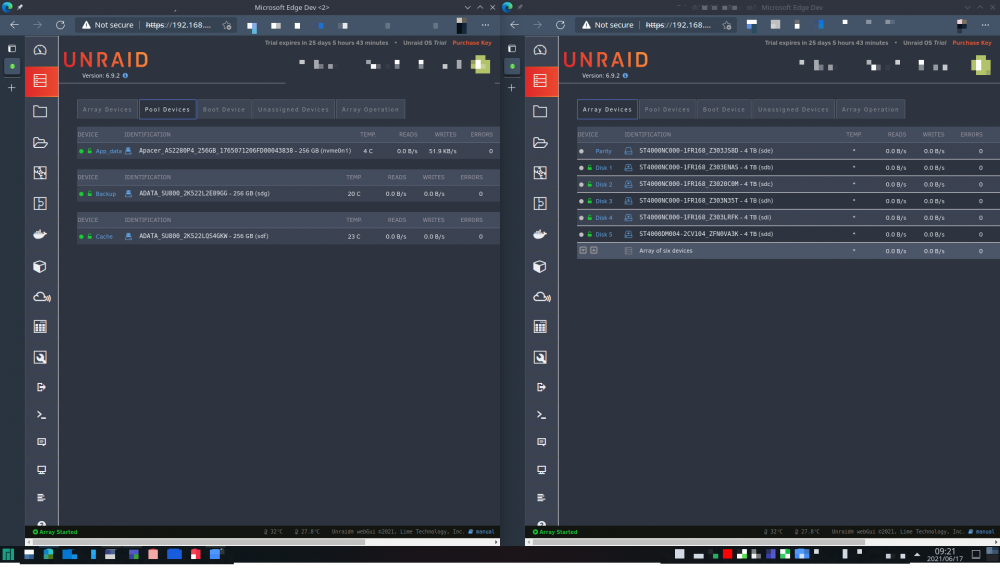Open Dashboard gauge icon in left window sidebar
This screenshot has height=583, width=1000.
[x=40, y=50]
